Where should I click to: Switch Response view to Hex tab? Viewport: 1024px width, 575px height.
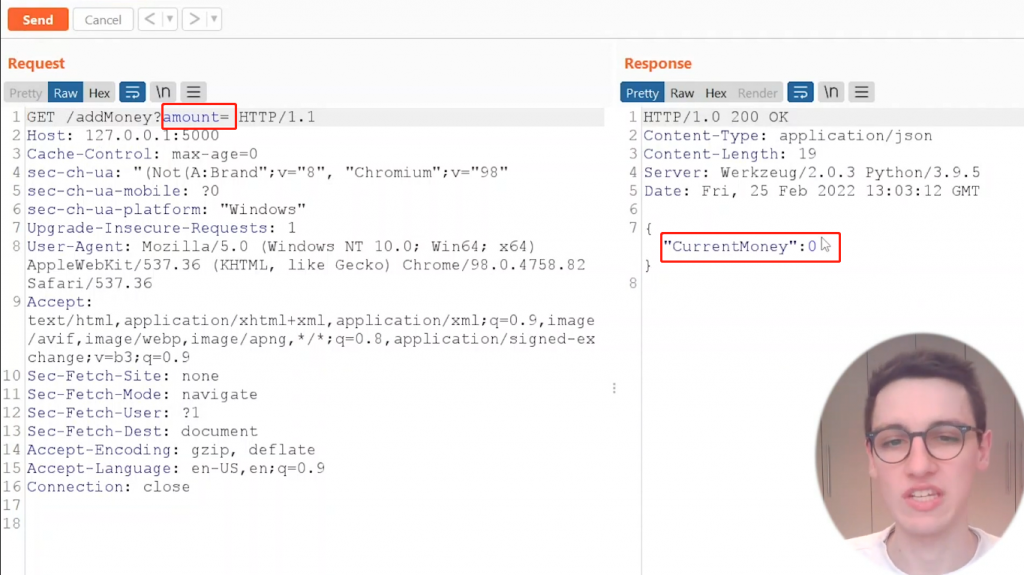pyautogui.click(x=716, y=93)
